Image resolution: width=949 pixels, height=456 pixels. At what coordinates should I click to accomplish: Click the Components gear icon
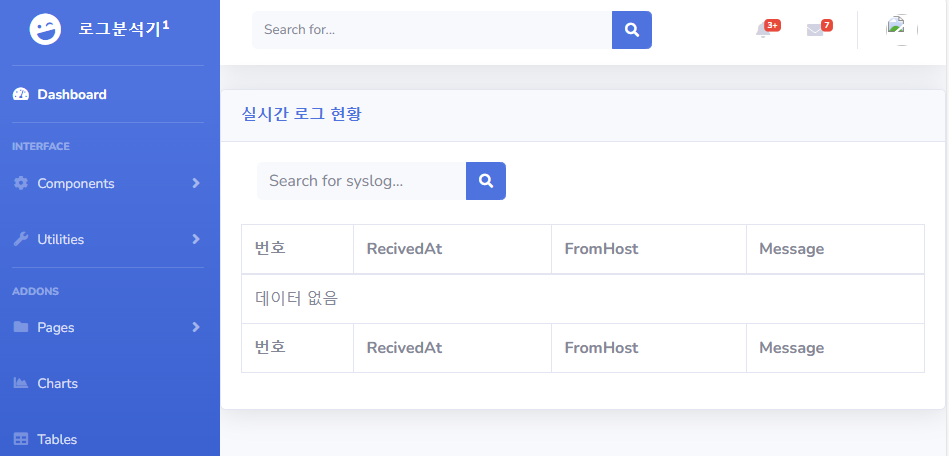(x=21, y=183)
